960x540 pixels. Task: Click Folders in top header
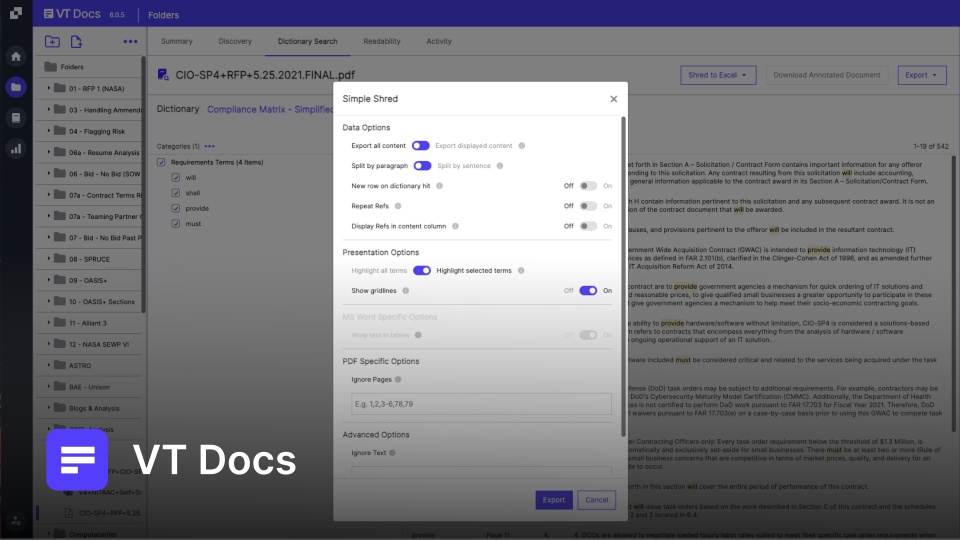tap(163, 15)
